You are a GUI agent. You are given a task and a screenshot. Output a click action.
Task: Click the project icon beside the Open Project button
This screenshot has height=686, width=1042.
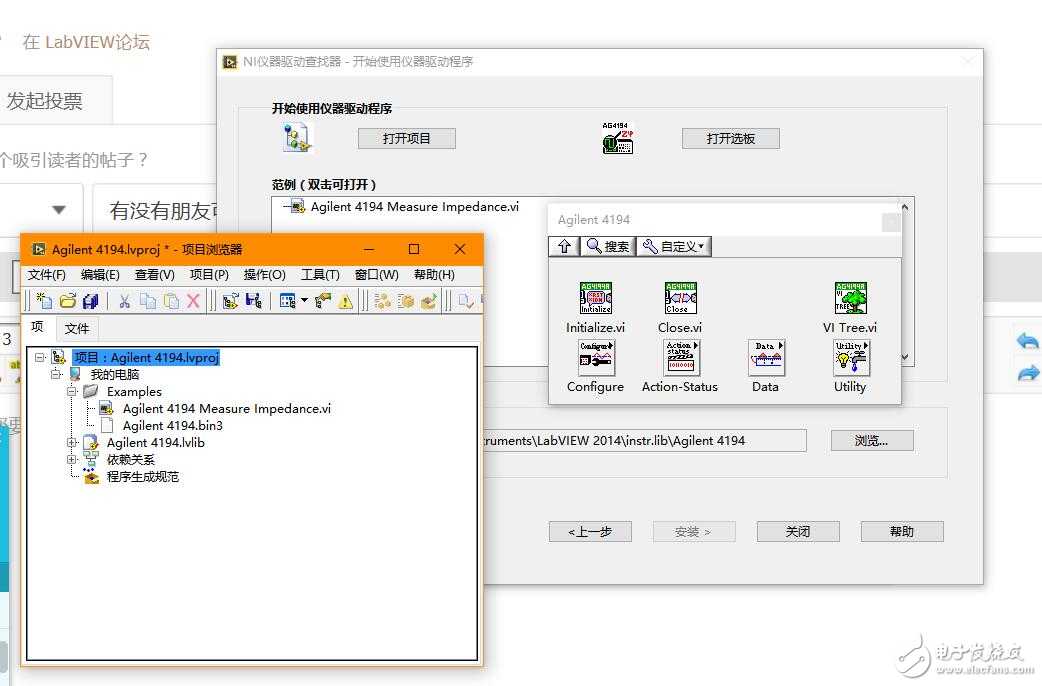point(297,138)
